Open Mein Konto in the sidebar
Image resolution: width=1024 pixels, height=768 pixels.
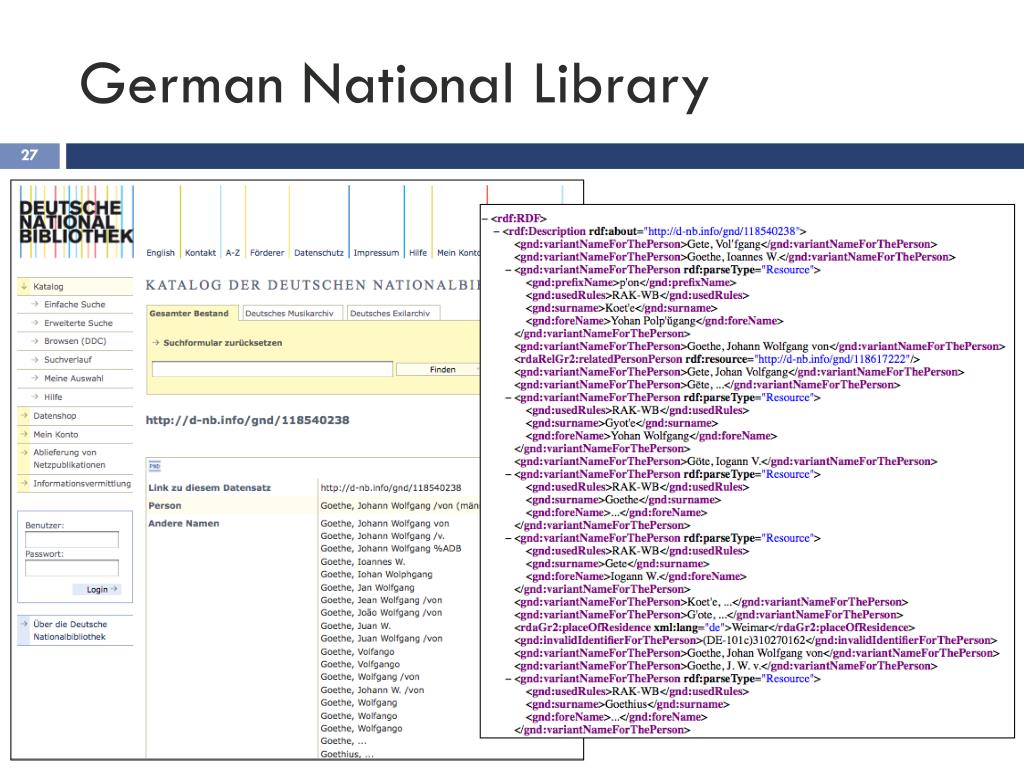tap(56, 434)
